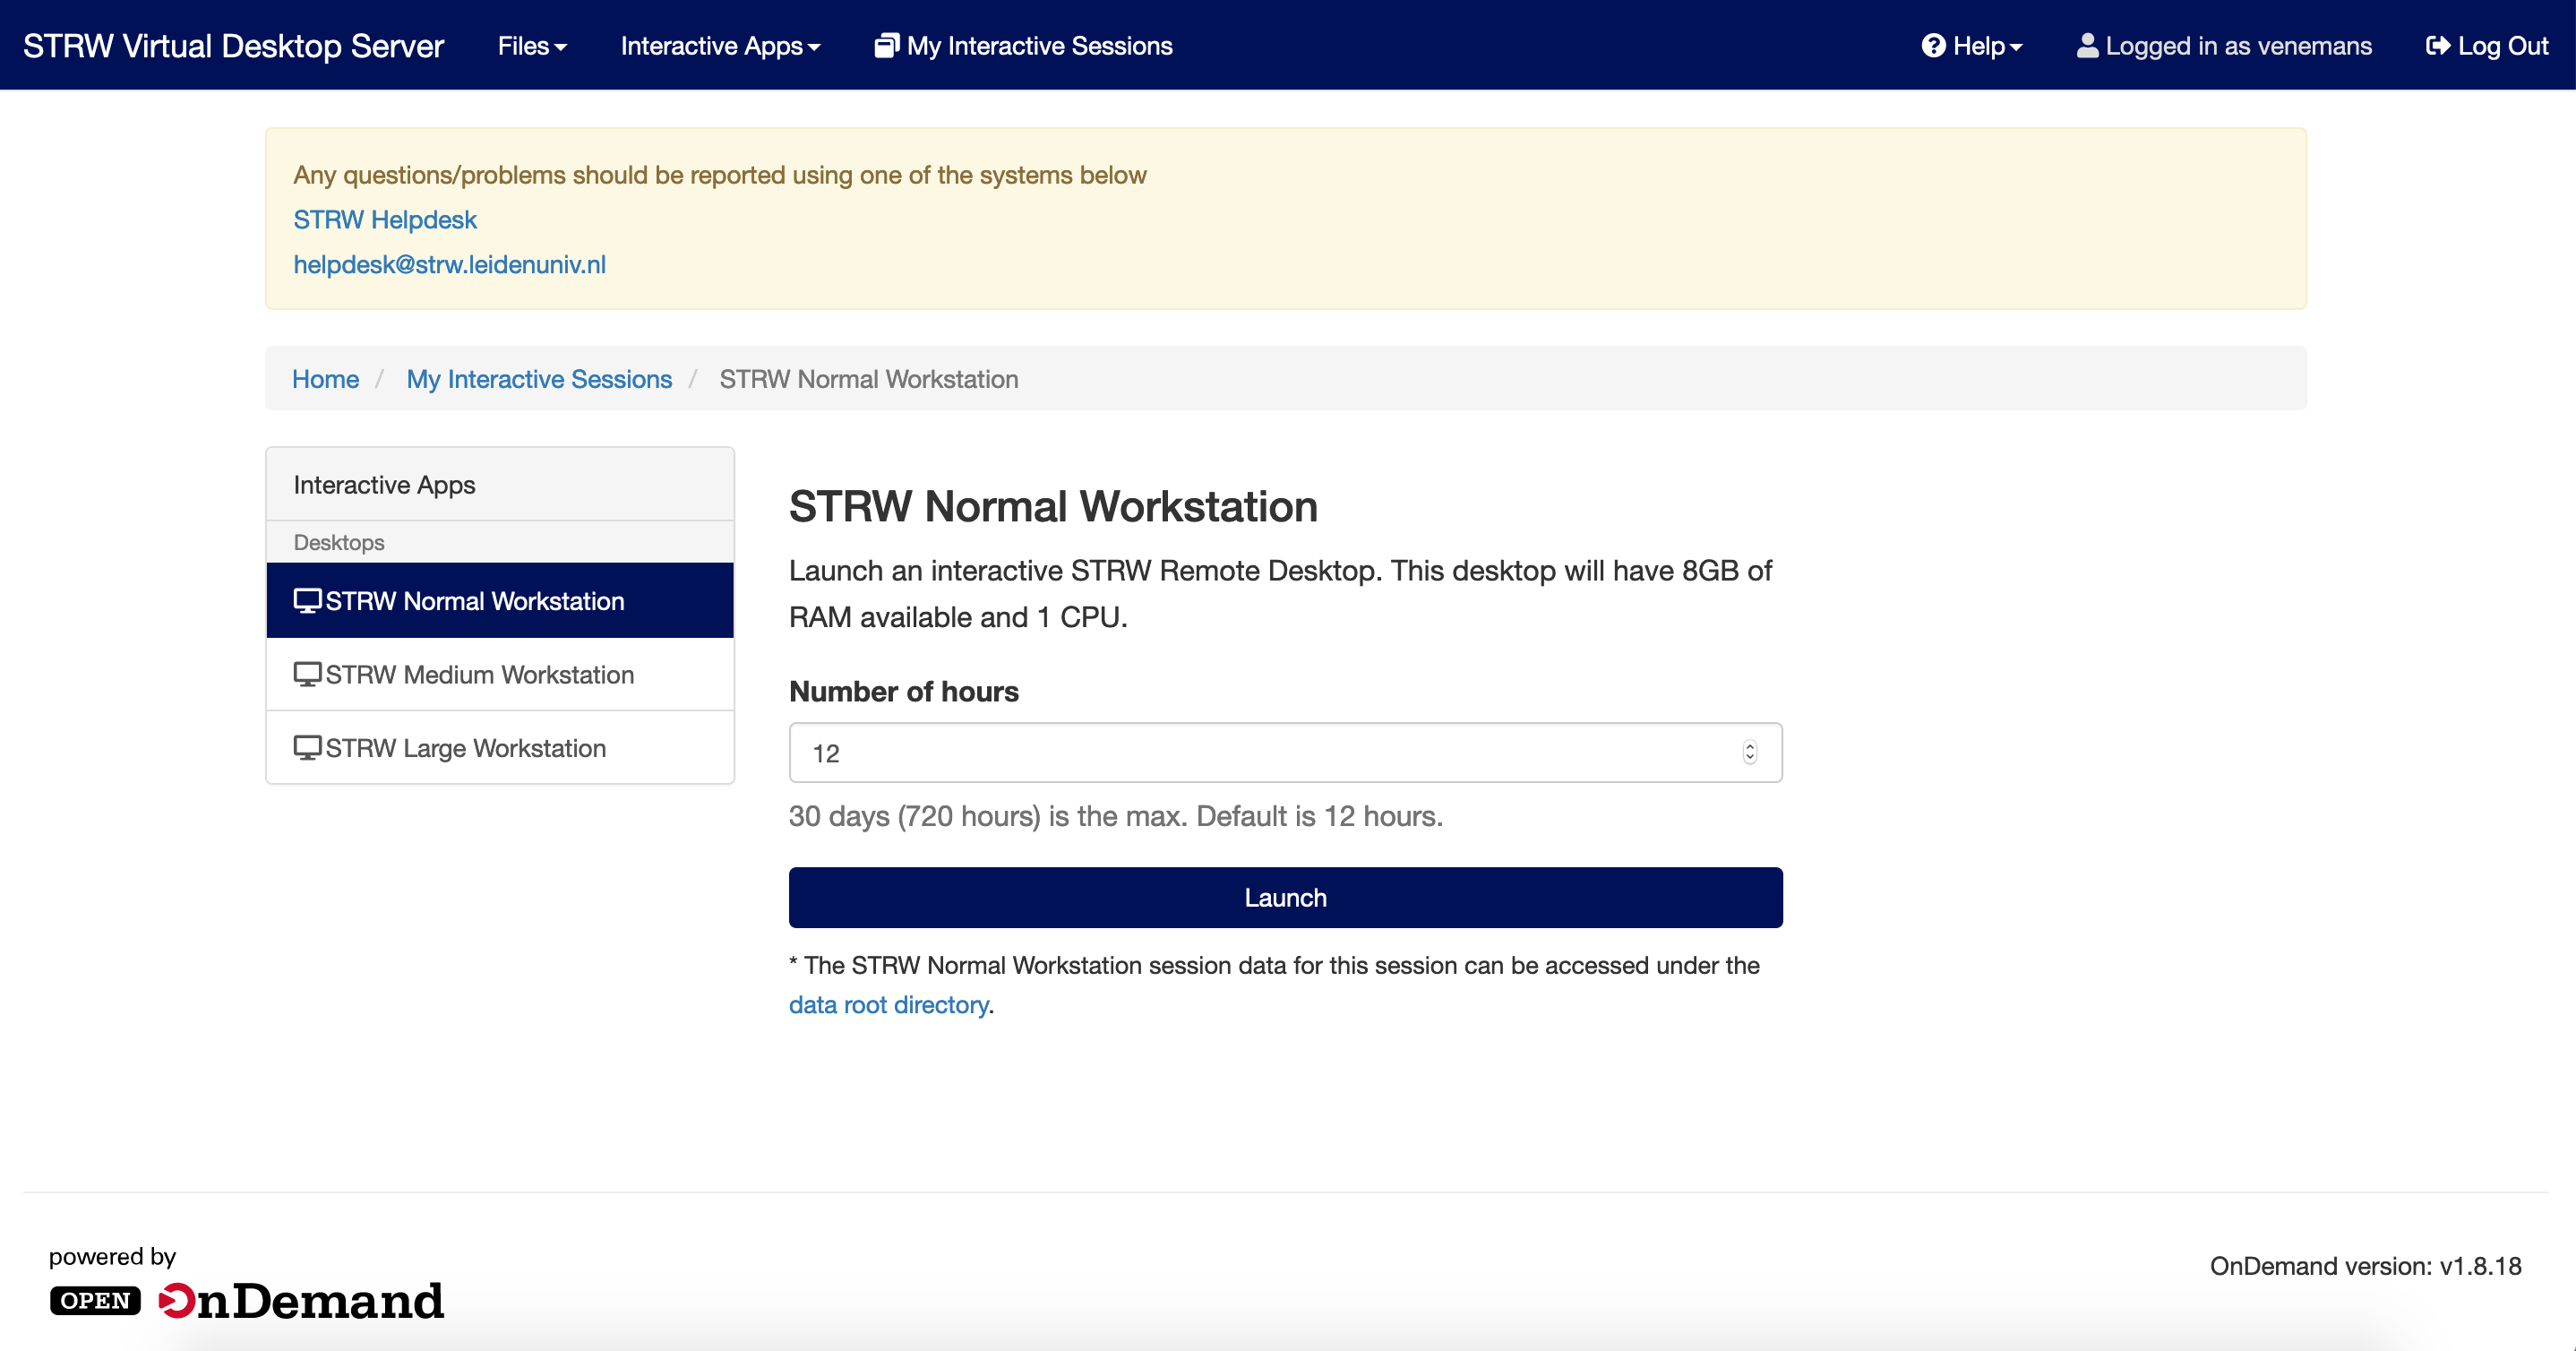Click the monitor icon beside STRW Normal Workstation

point(307,600)
